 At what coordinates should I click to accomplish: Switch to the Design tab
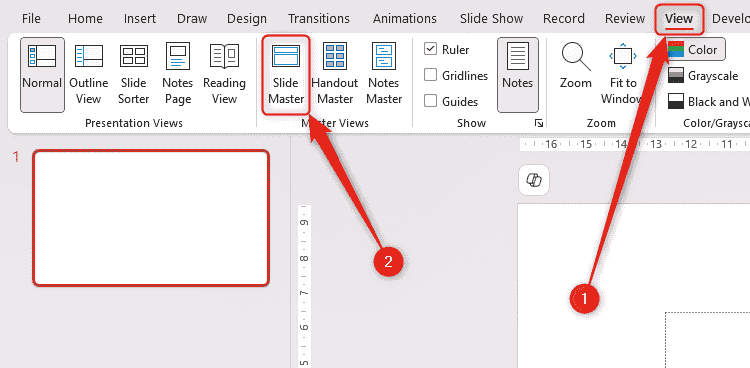[x=247, y=19]
